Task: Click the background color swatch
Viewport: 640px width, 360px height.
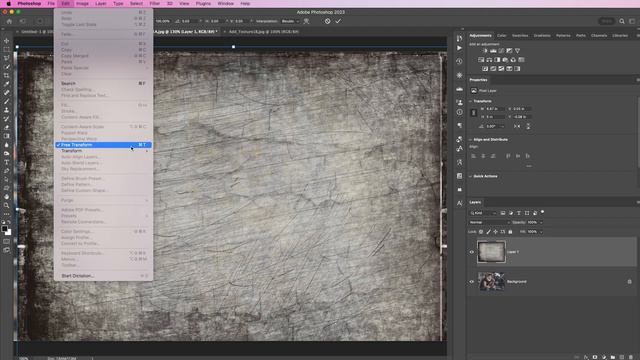Action: tap(9, 233)
